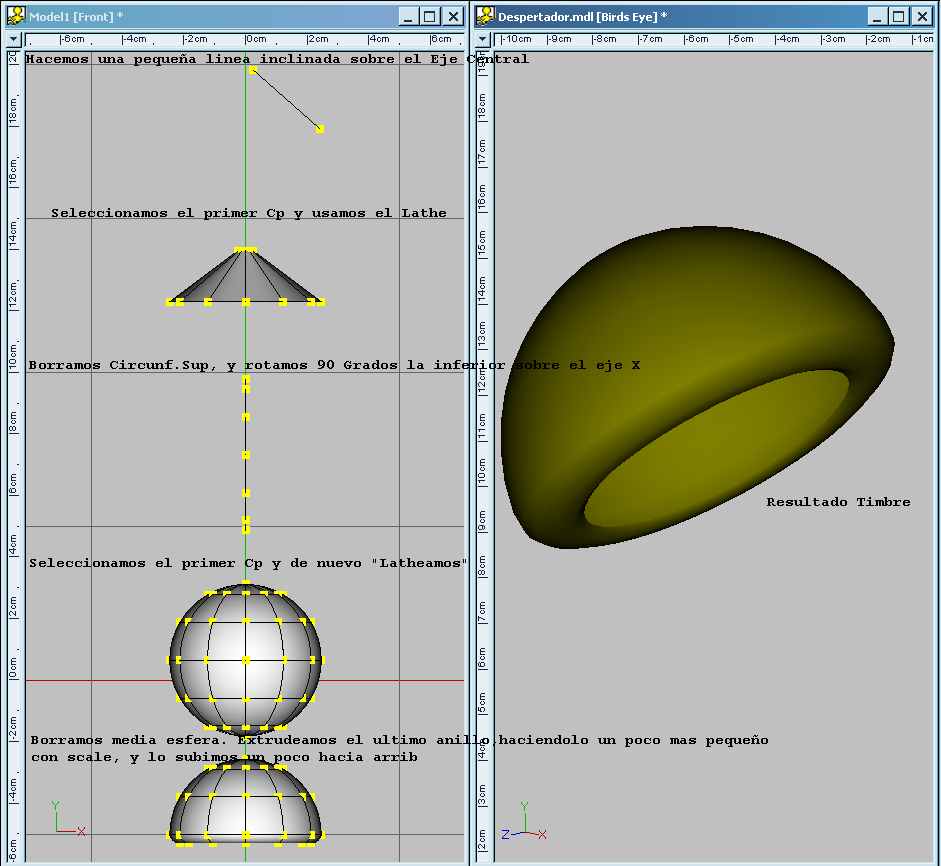Click 'Seleccionamos el primer Cp y de nuevo "Latheamos"' text
The image size is (941, 866).
pyautogui.click(x=248, y=563)
